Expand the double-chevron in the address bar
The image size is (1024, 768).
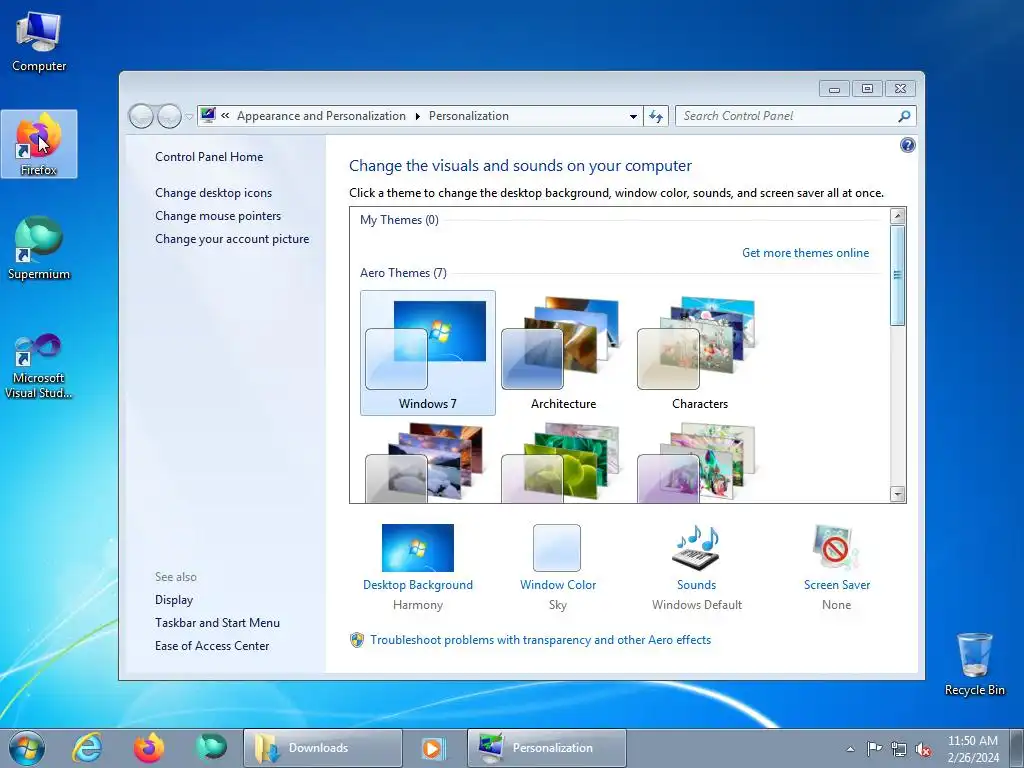coord(225,116)
